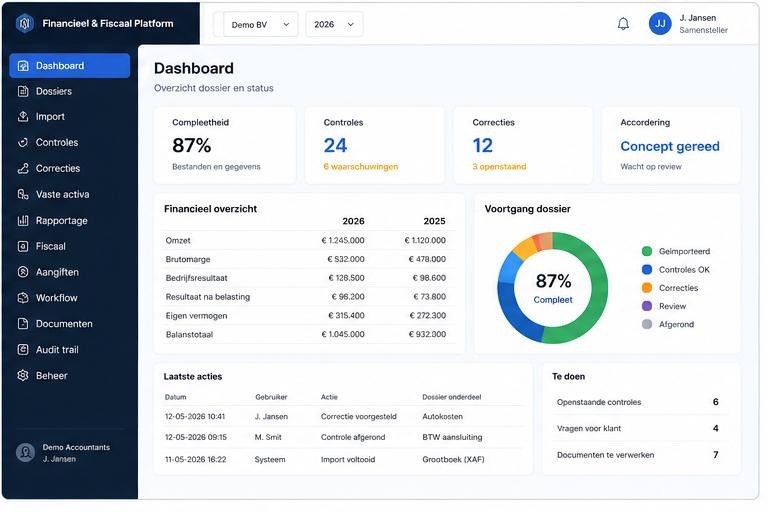Click the Workflow sidebar icon
The image size is (768, 512).
(23, 298)
